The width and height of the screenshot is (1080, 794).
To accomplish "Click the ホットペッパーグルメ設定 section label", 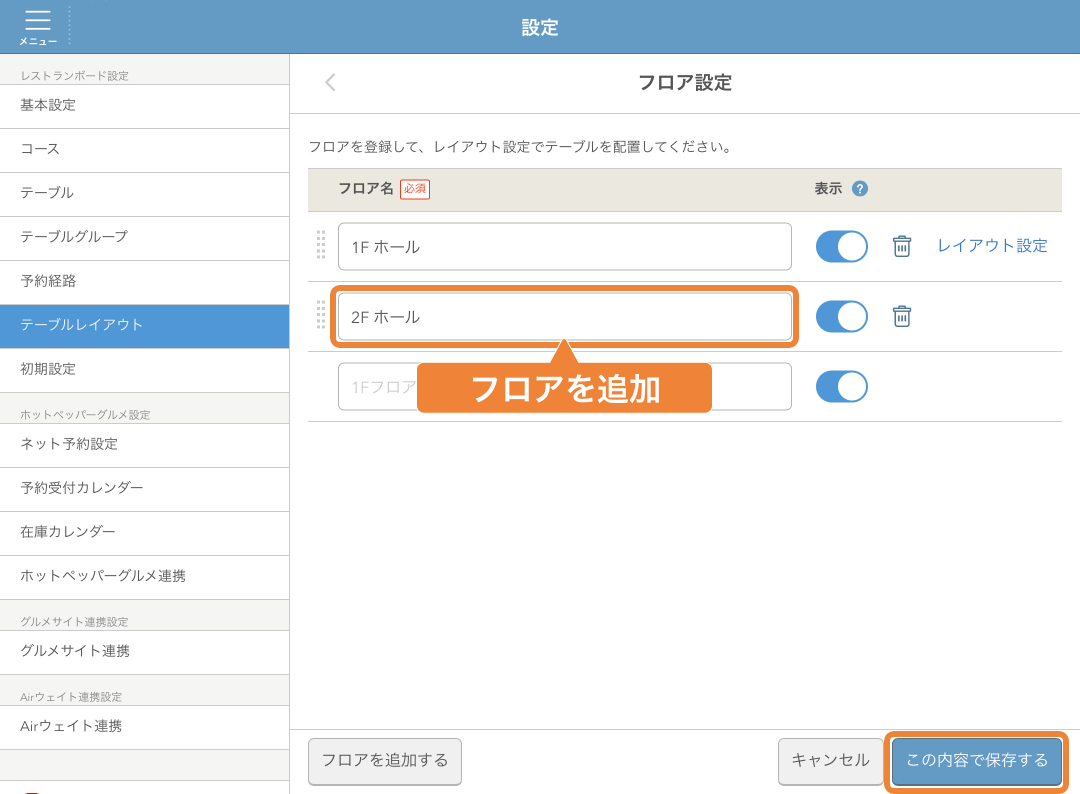I will [85, 415].
